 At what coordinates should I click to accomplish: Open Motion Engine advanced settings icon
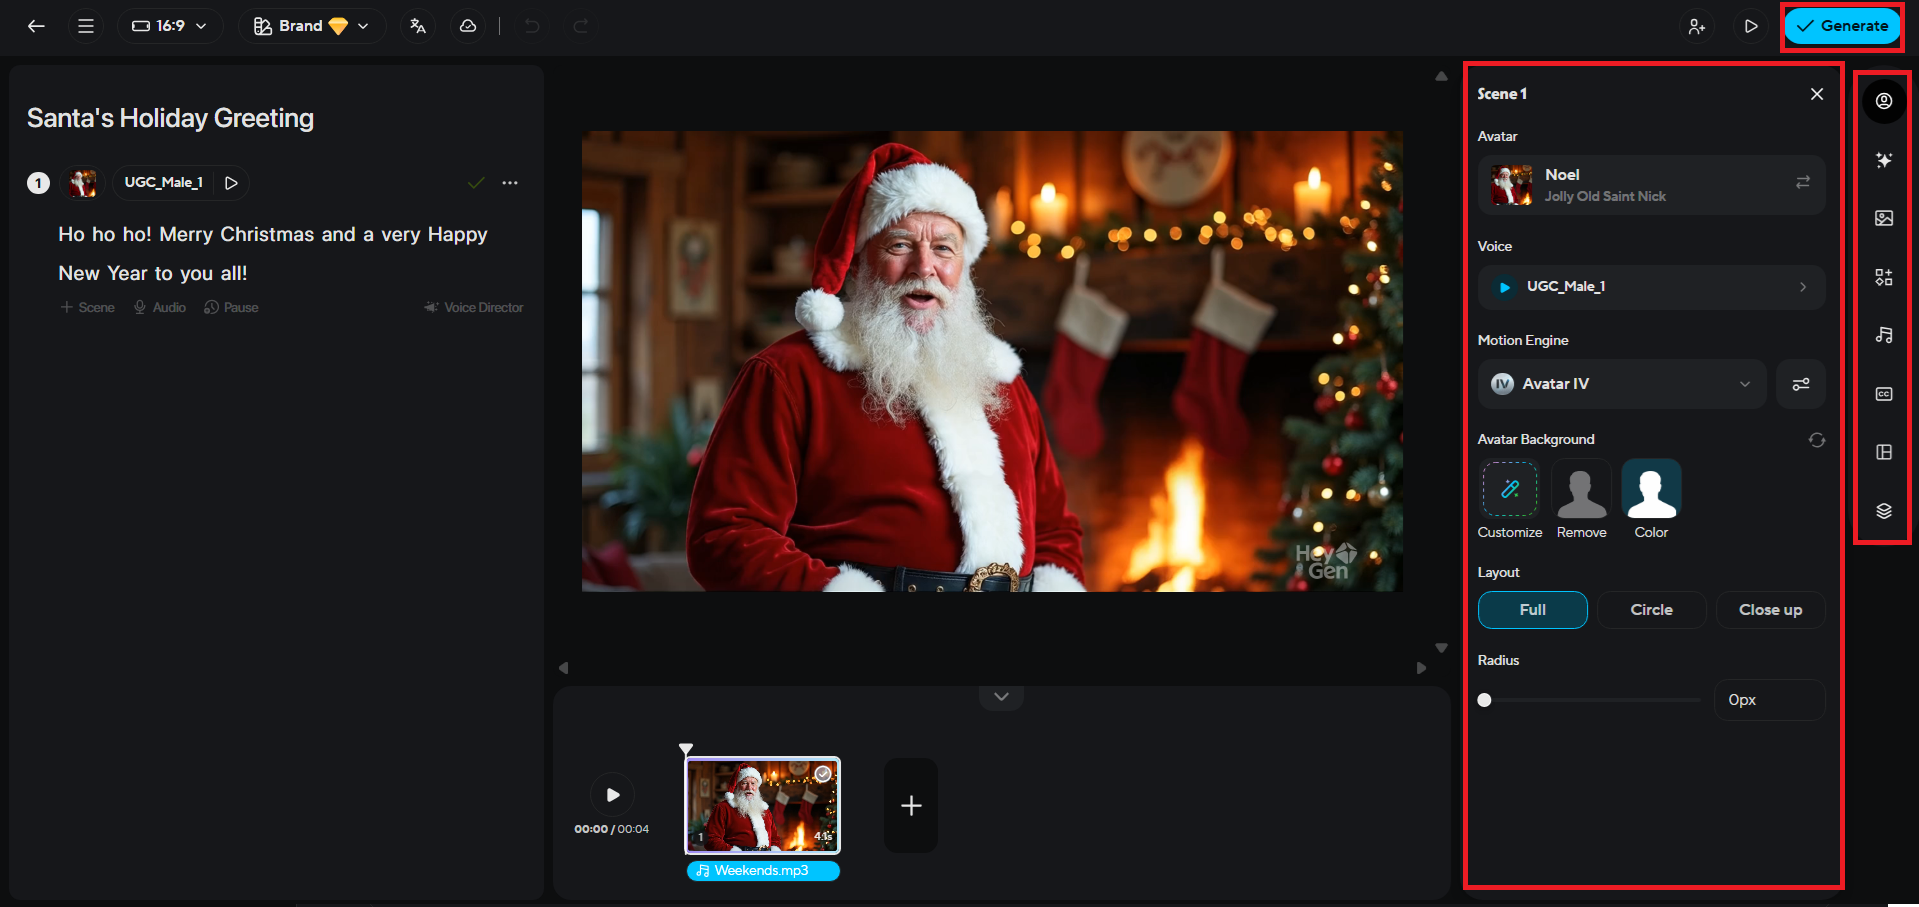coord(1801,384)
